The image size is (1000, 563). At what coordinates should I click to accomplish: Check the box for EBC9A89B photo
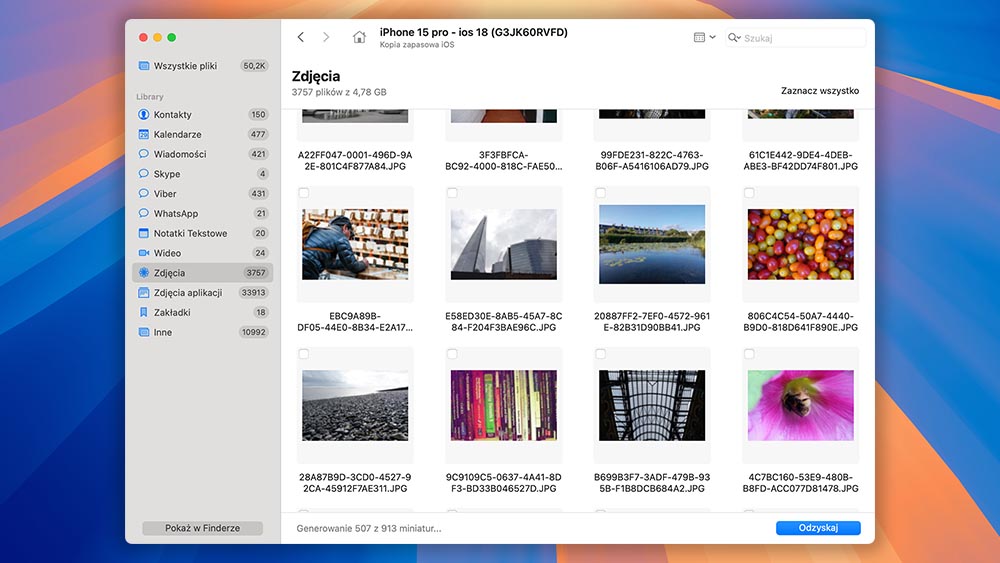[x=304, y=193]
